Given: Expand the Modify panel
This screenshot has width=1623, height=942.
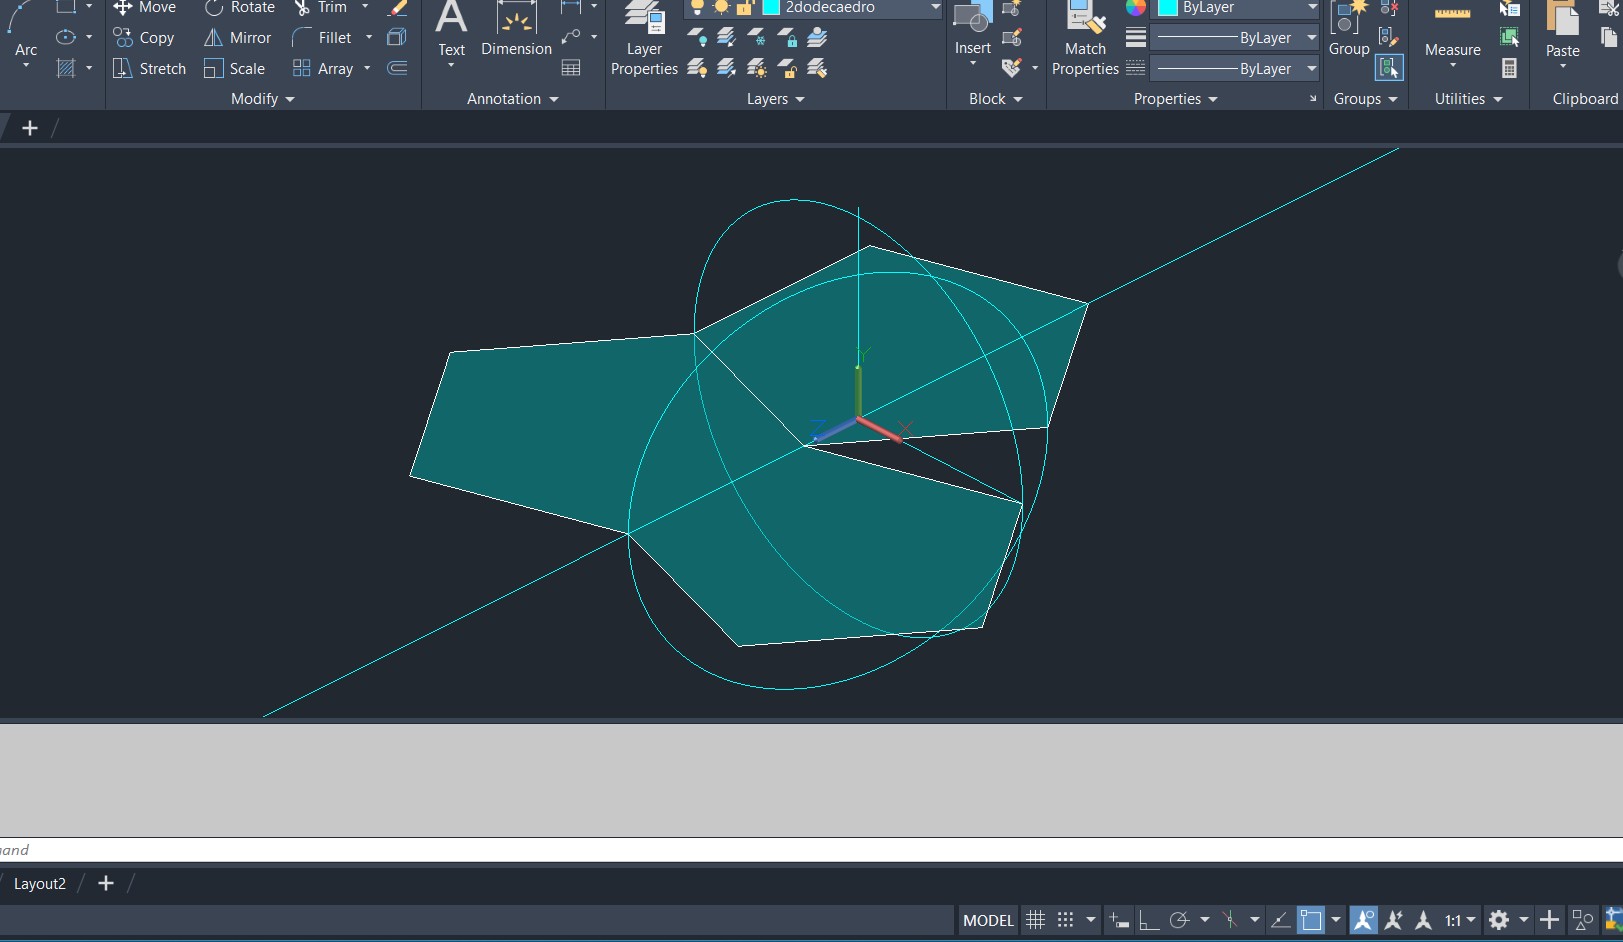Looking at the screenshot, I should point(263,99).
